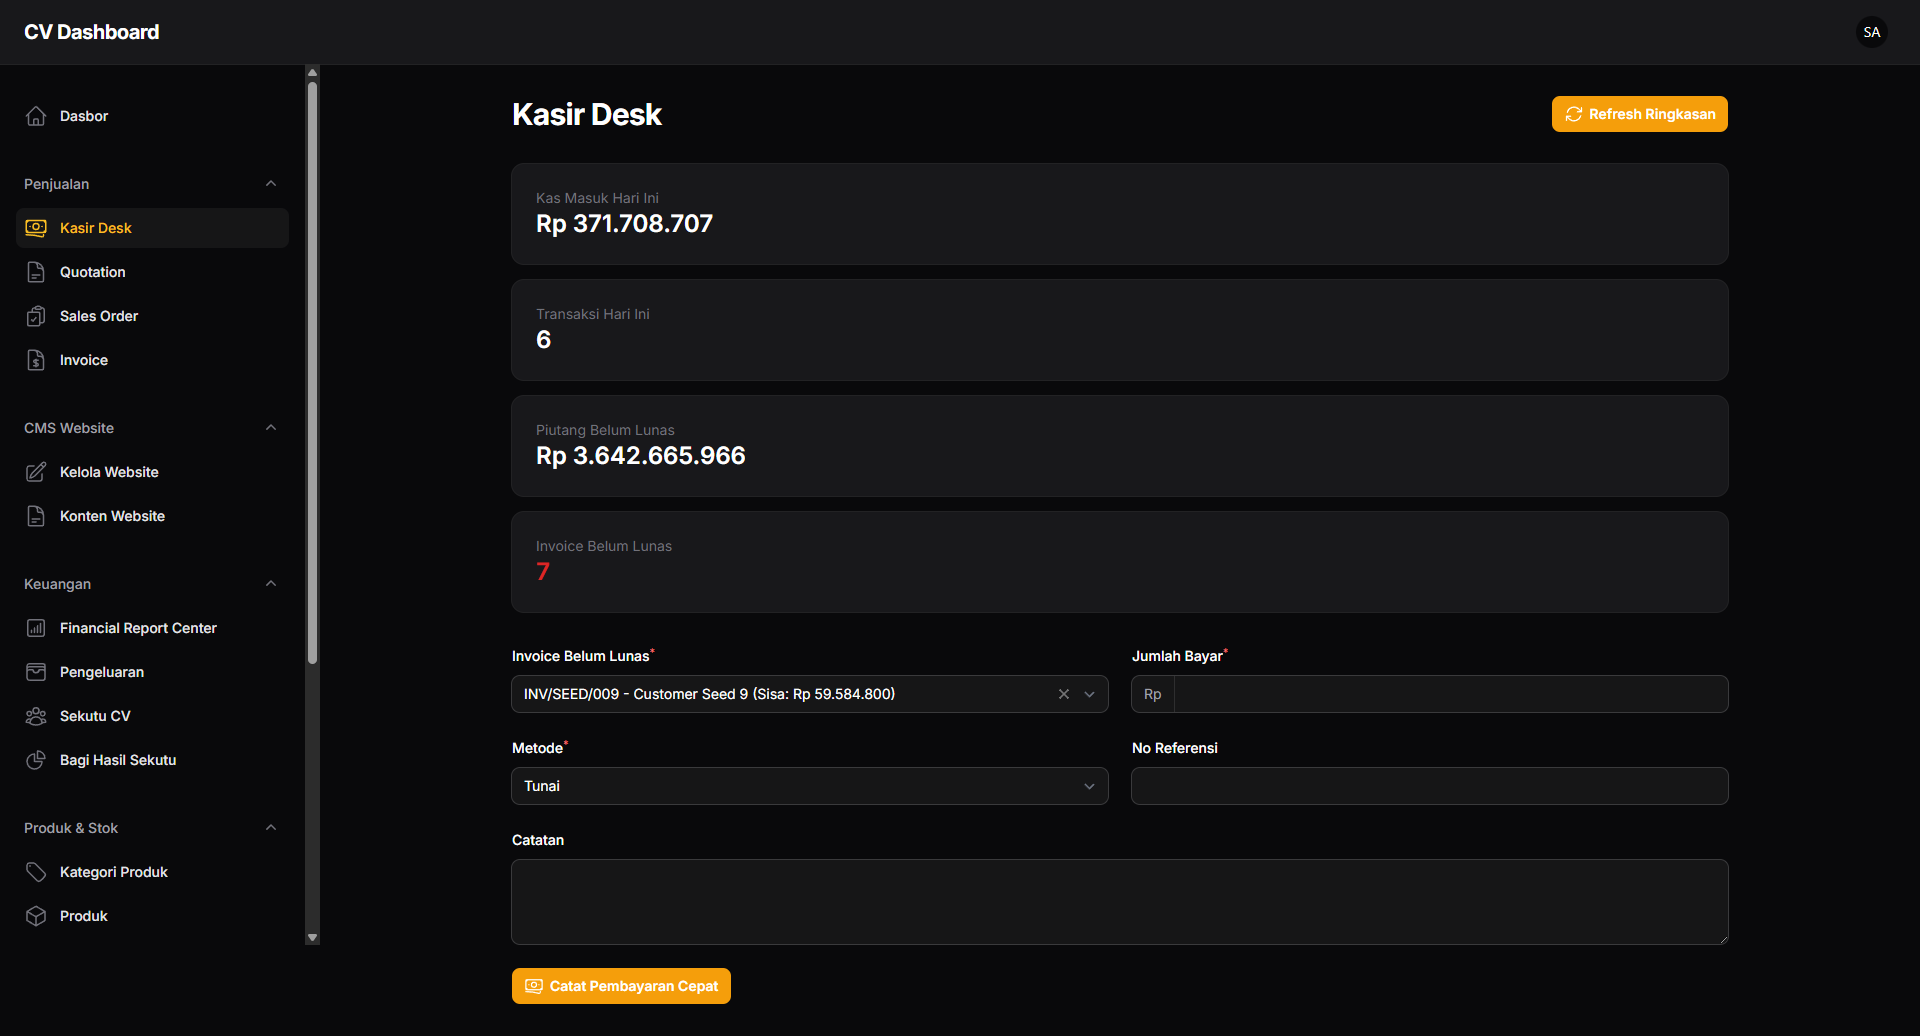Select the Kelola Website pencil icon
Image resolution: width=1920 pixels, height=1036 pixels.
click(36, 471)
